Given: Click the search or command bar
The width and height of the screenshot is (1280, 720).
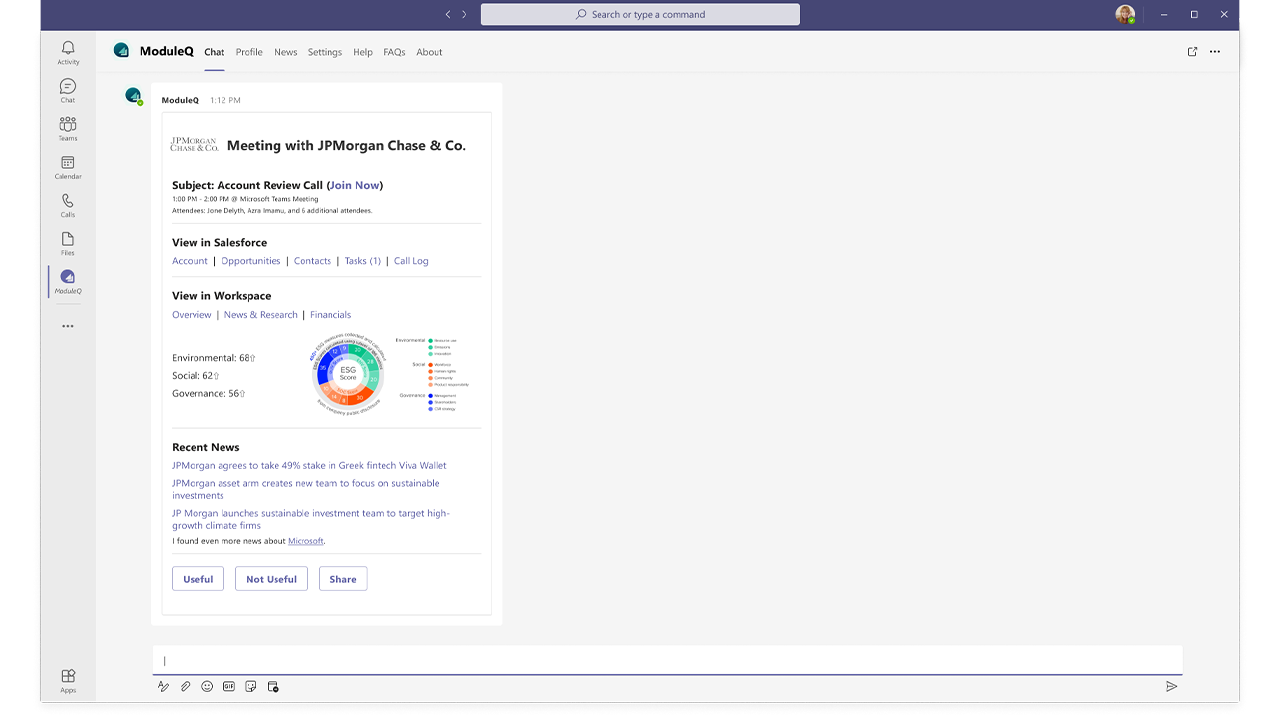Looking at the screenshot, I should click(x=640, y=14).
